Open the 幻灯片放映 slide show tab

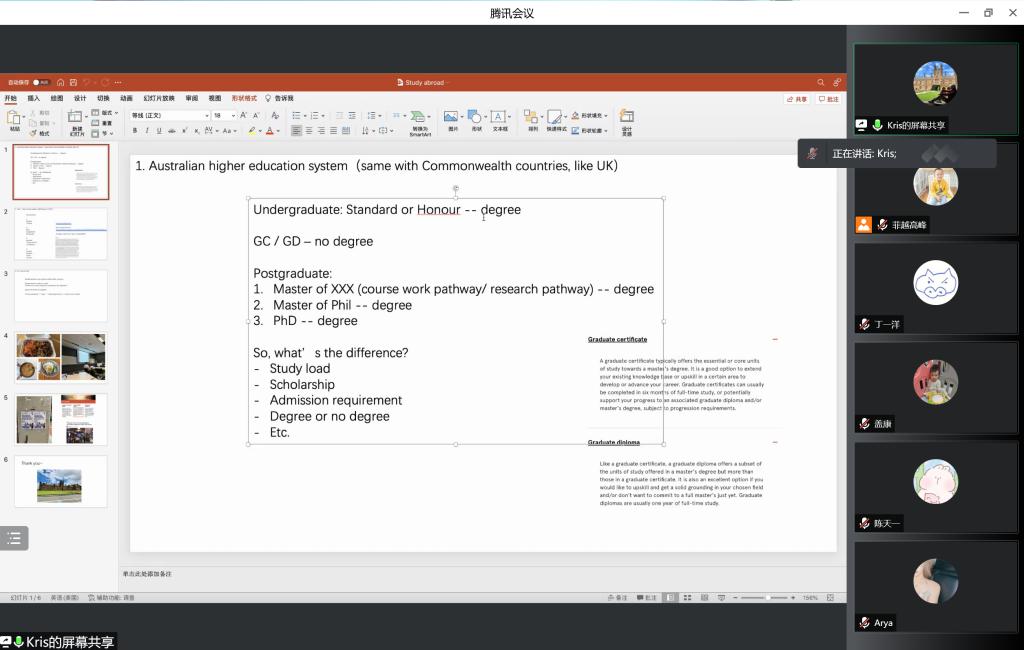[x=159, y=98]
